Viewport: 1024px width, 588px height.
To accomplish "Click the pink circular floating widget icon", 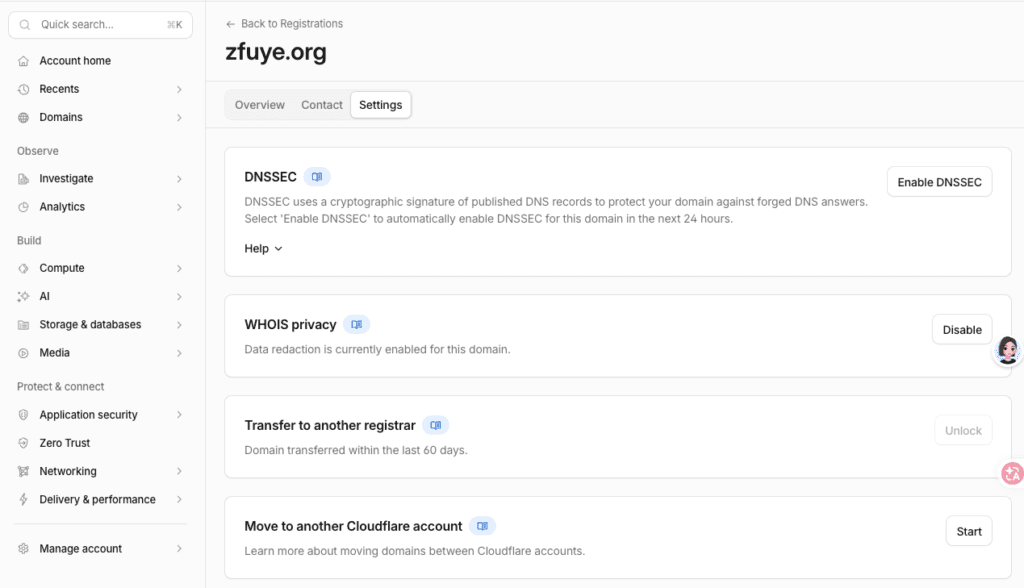I will pyautogui.click(x=1012, y=473).
